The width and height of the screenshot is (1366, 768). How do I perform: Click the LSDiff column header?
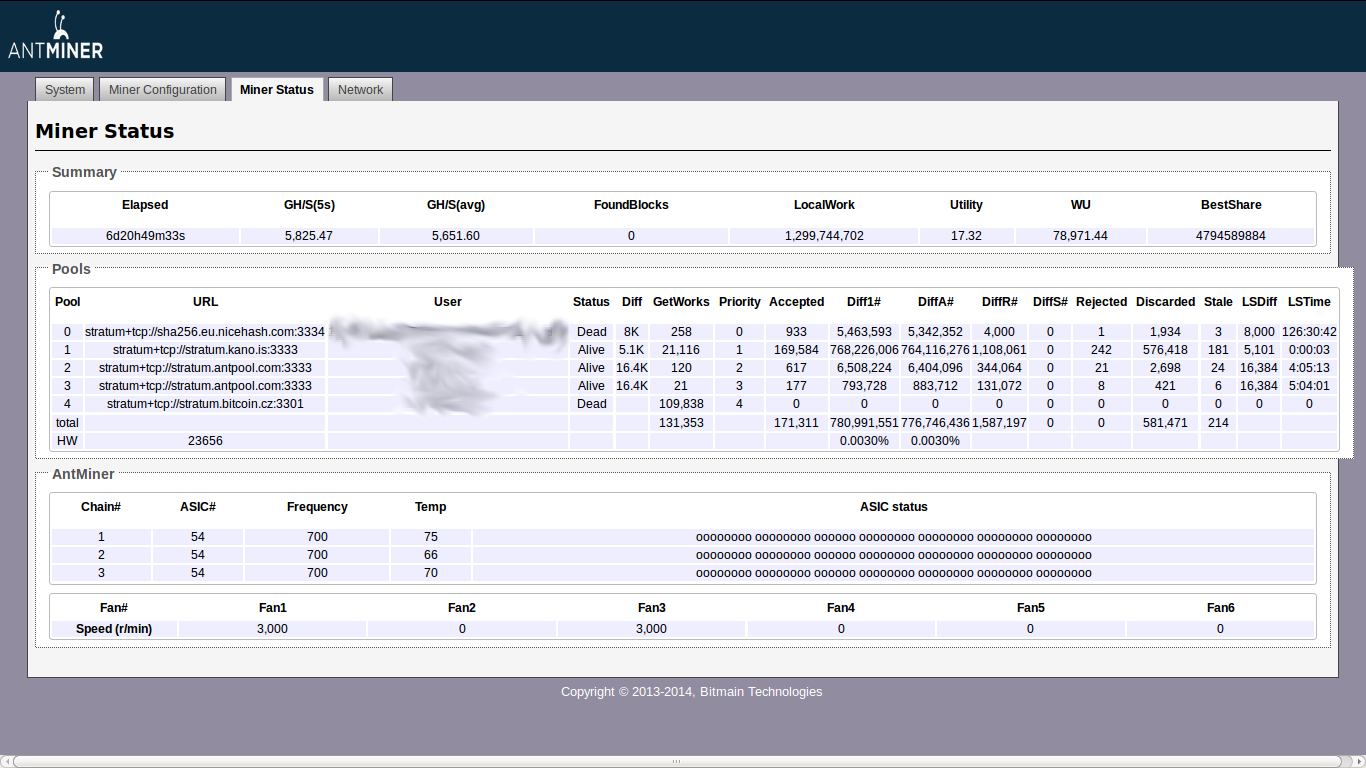pyautogui.click(x=1259, y=302)
